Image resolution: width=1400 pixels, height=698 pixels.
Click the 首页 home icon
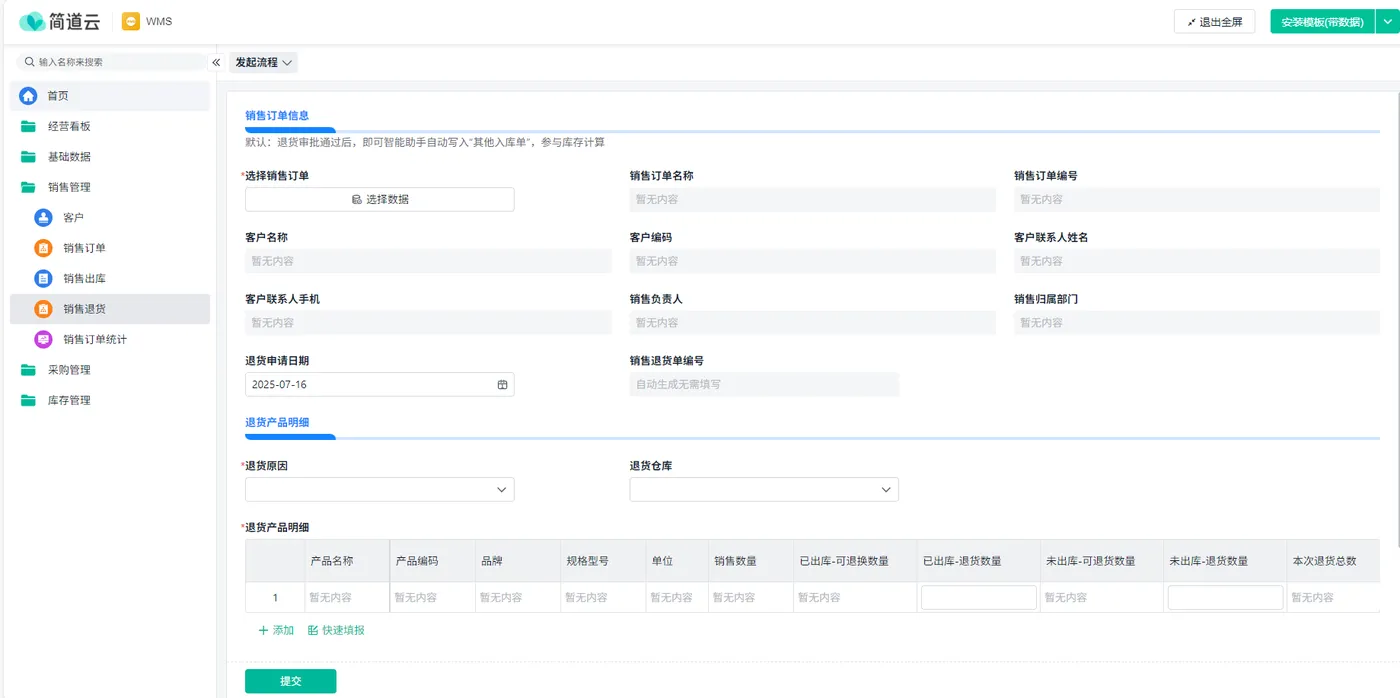click(28, 96)
